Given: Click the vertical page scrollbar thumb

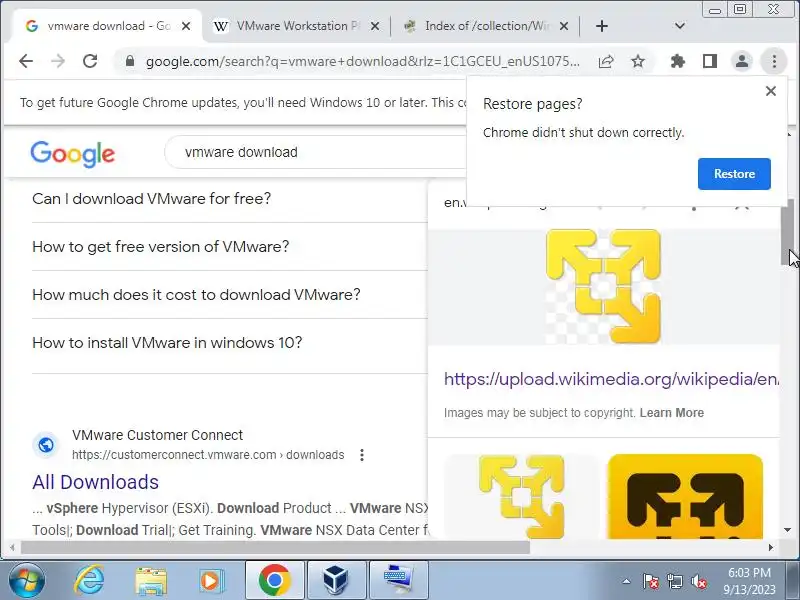Looking at the screenshot, I should pos(787,232).
